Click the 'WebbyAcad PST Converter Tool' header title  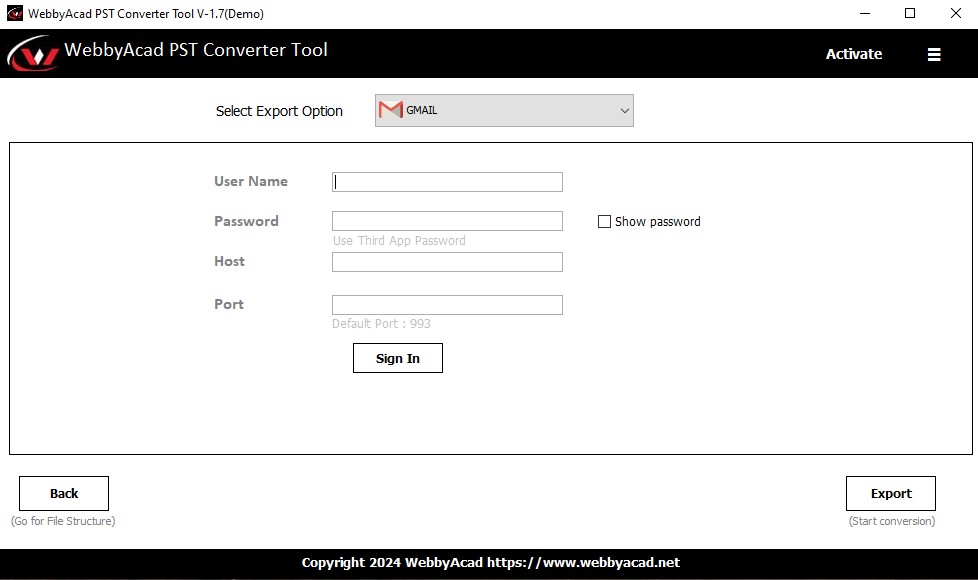point(196,50)
